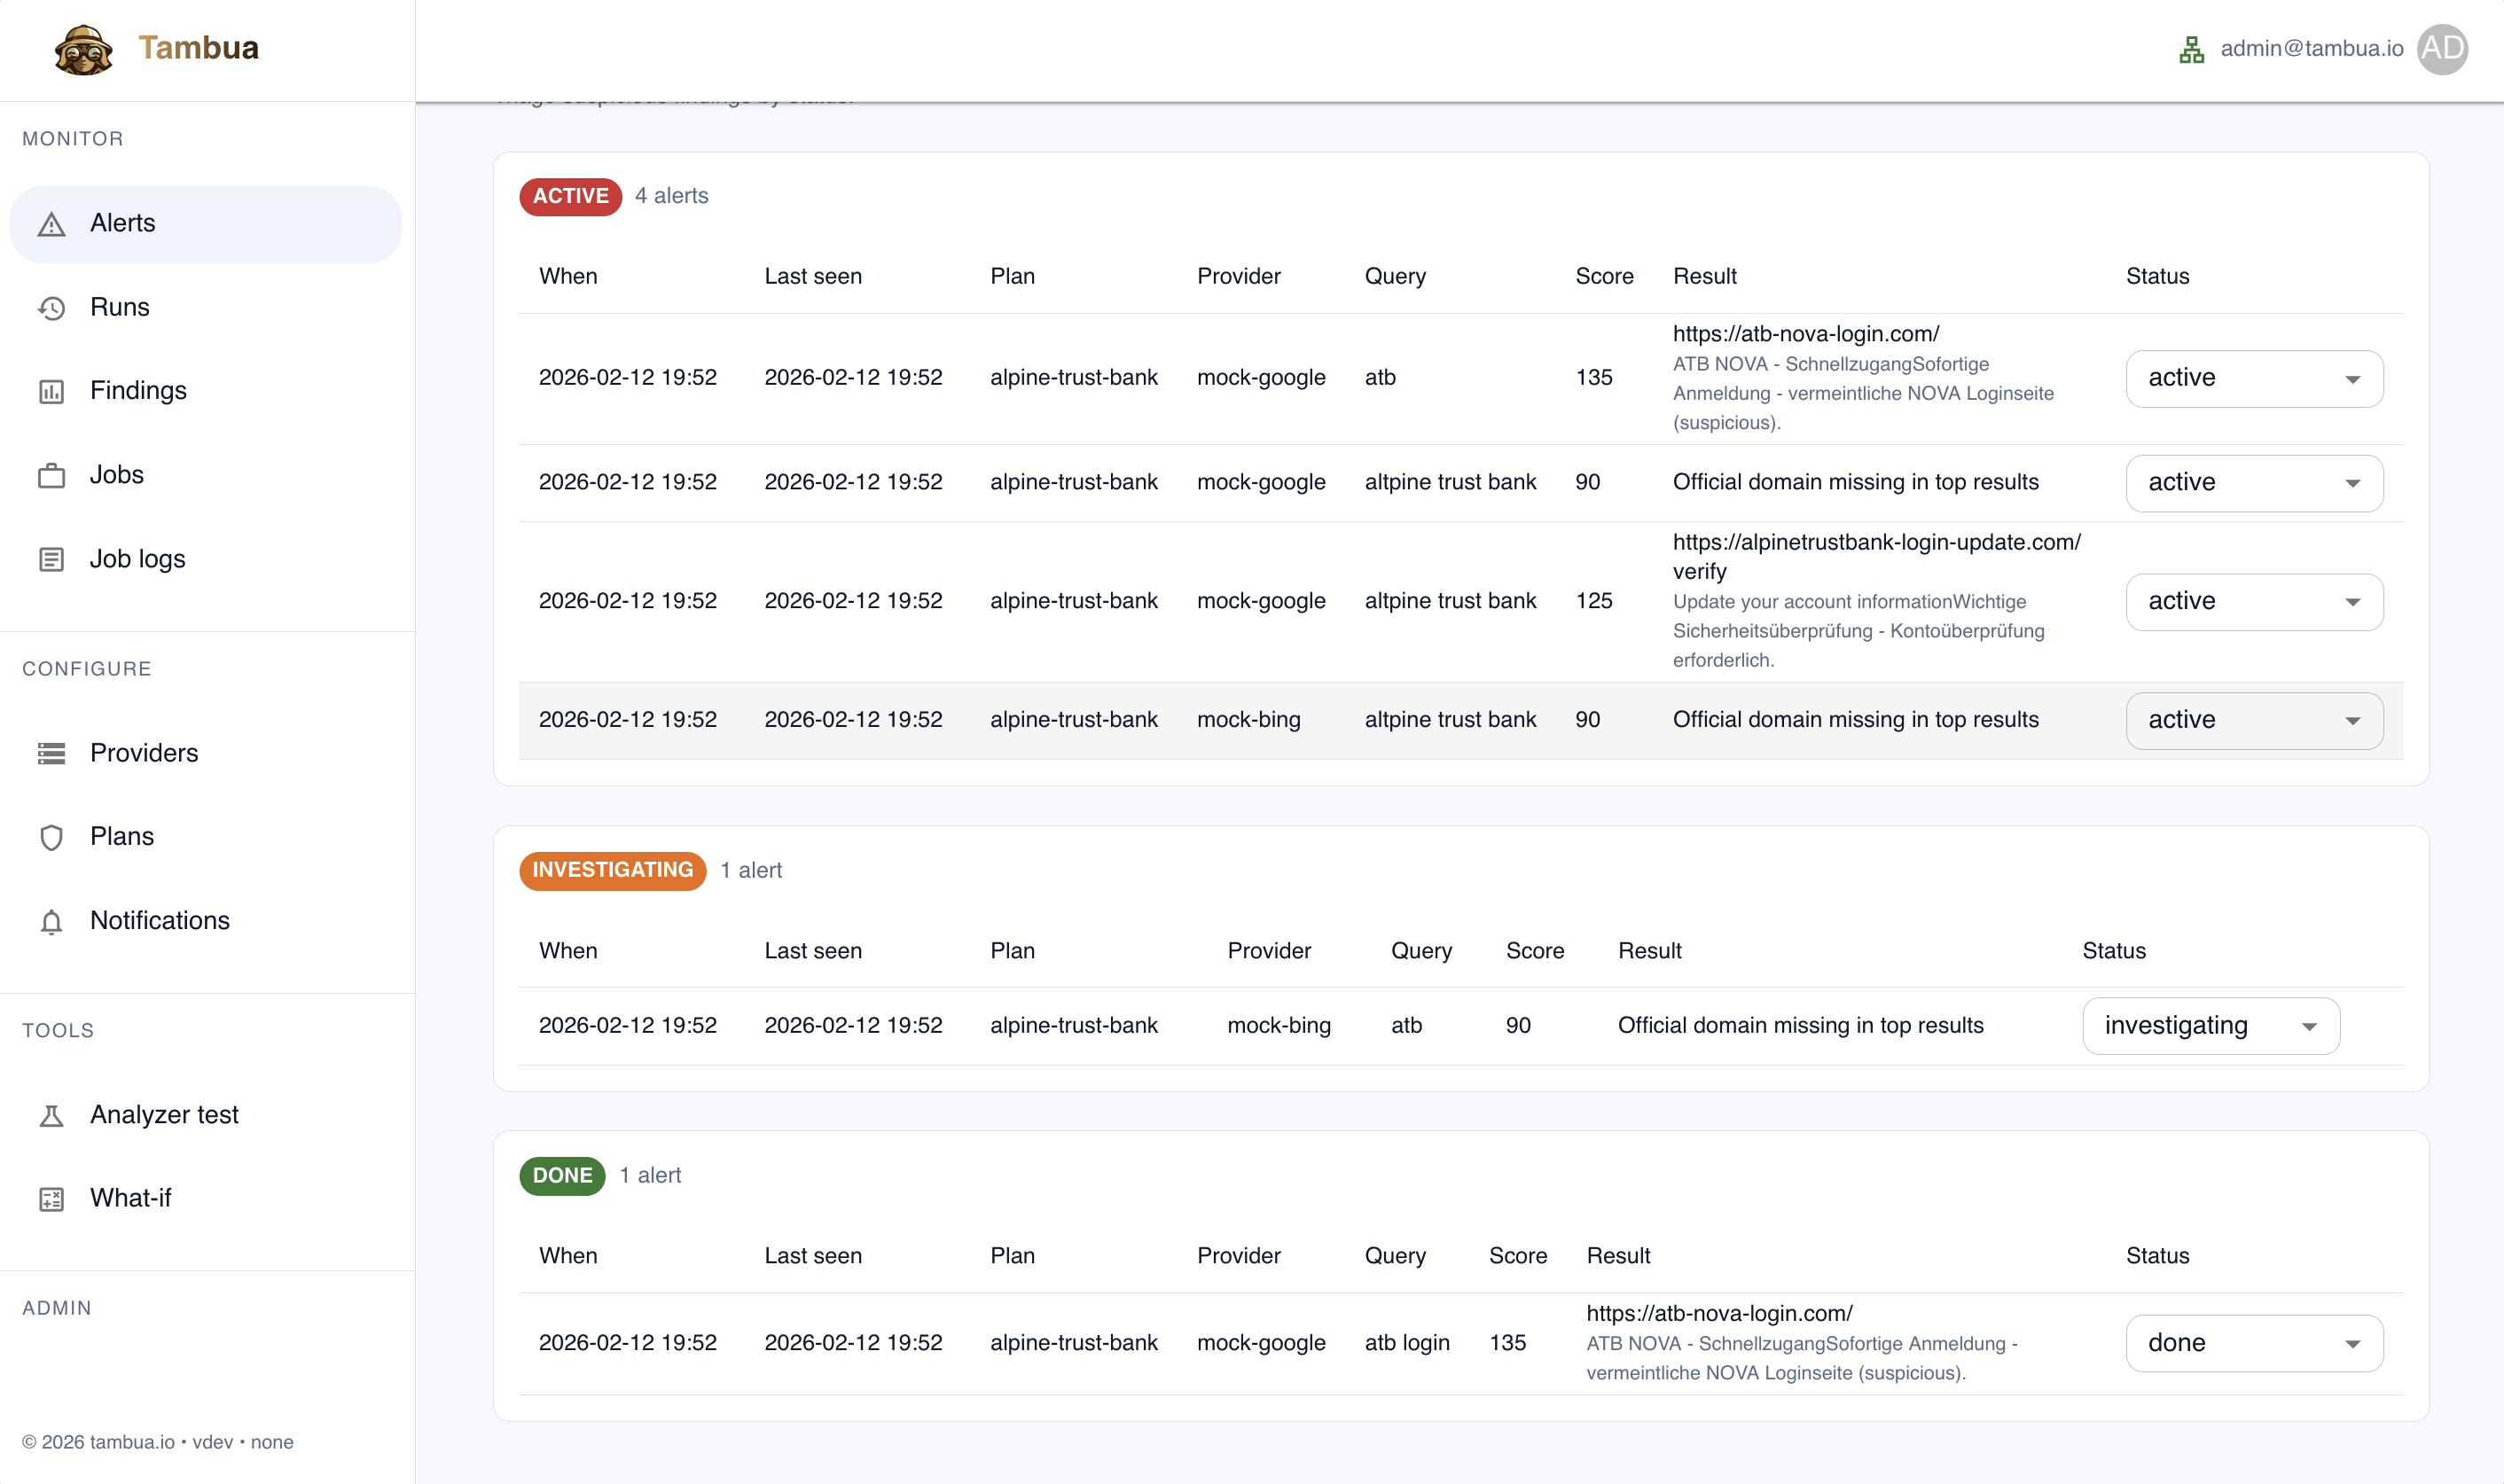
Task: Click the Tambua logo in the sidebar
Action: pyautogui.click(x=85, y=47)
